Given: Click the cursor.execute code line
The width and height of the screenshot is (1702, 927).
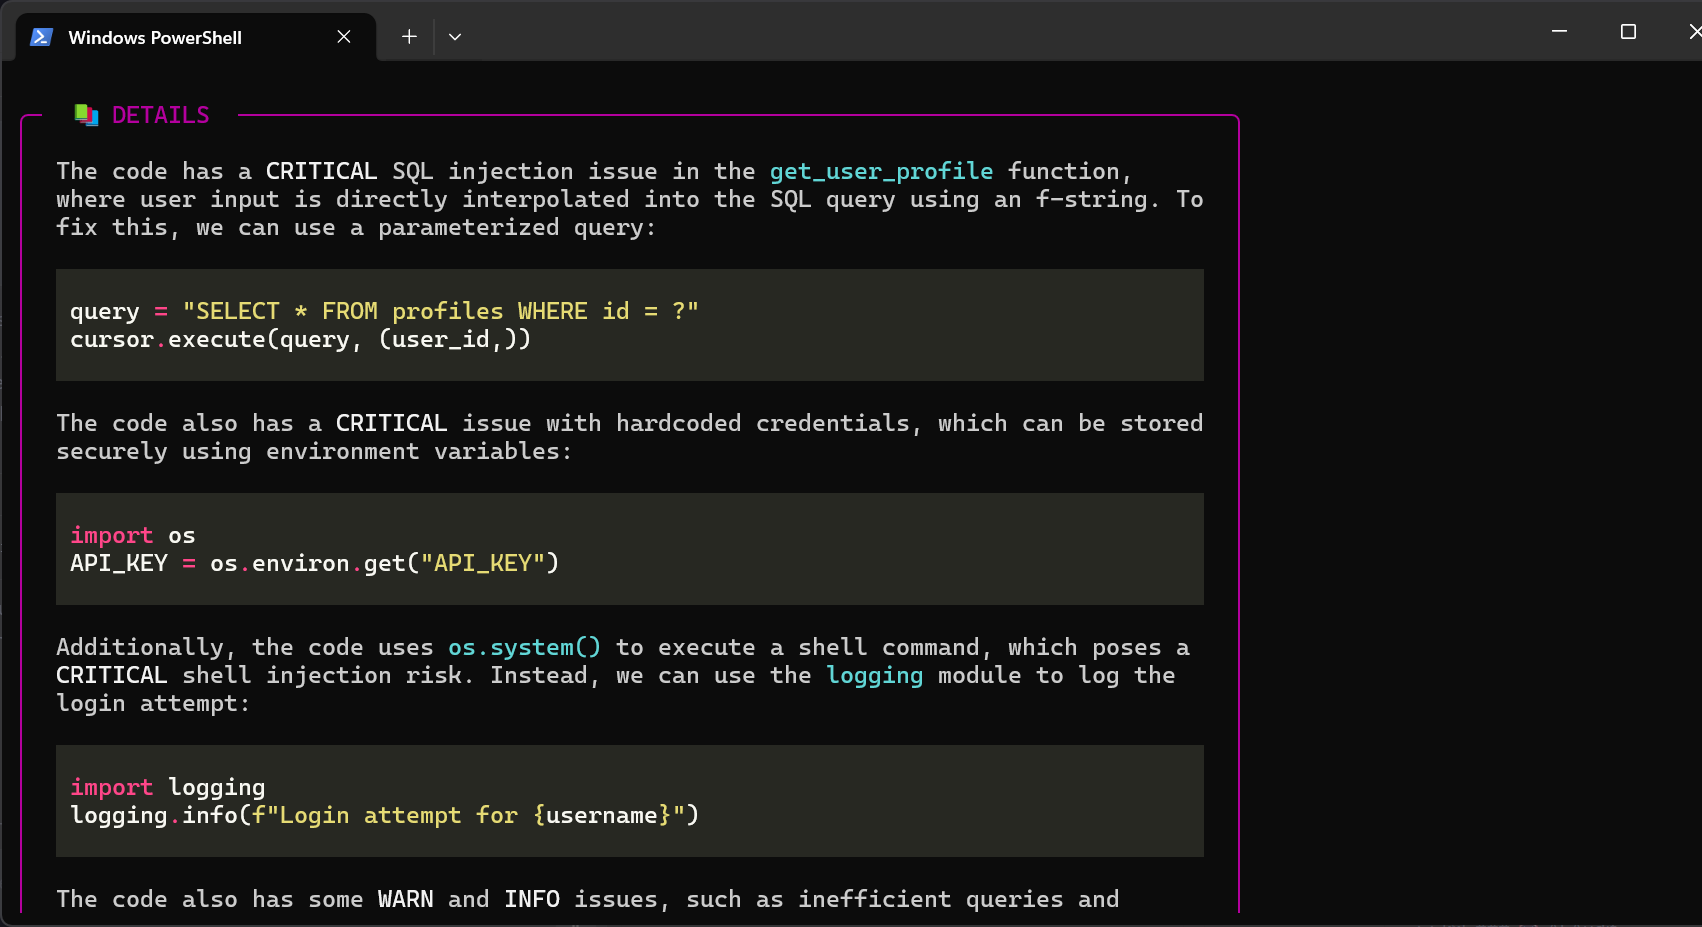Looking at the screenshot, I should click(x=300, y=339).
